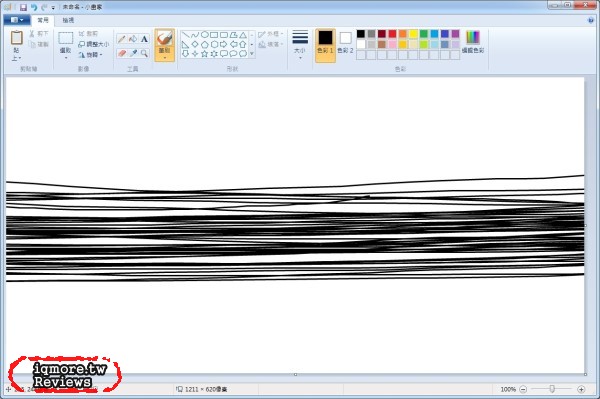Pick the green palette swatch

(424, 34)
